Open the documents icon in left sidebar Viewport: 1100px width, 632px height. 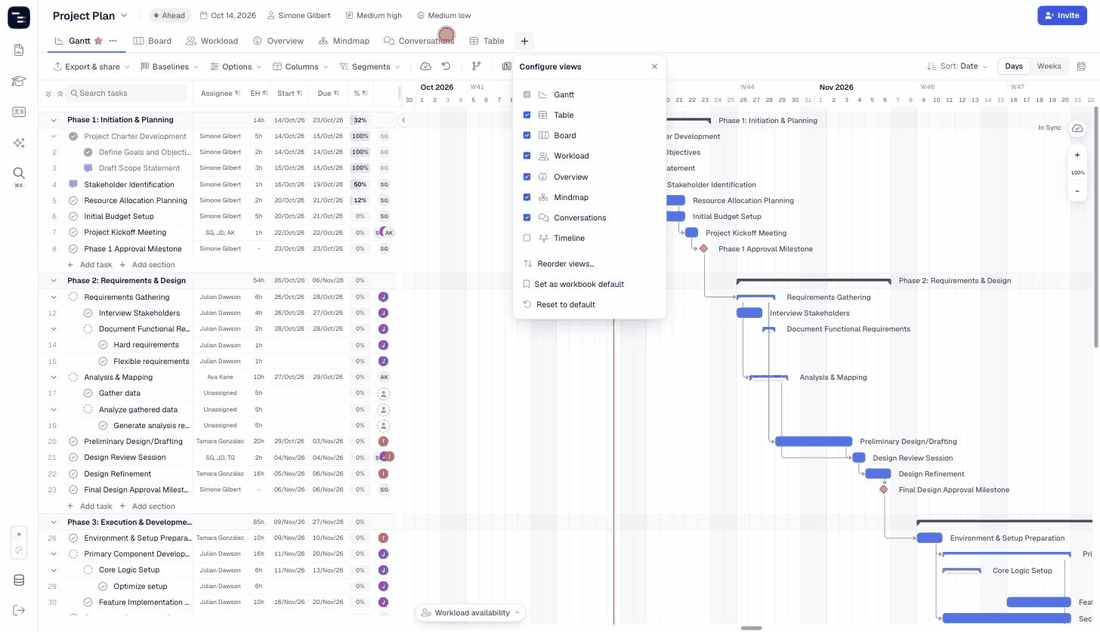coord(19,51)
